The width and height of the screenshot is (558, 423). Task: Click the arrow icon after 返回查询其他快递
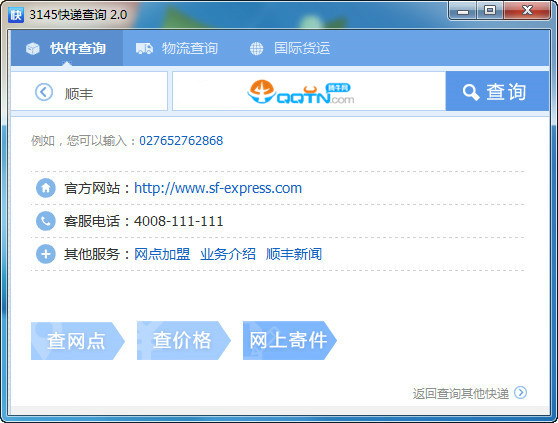click(520, 392)
